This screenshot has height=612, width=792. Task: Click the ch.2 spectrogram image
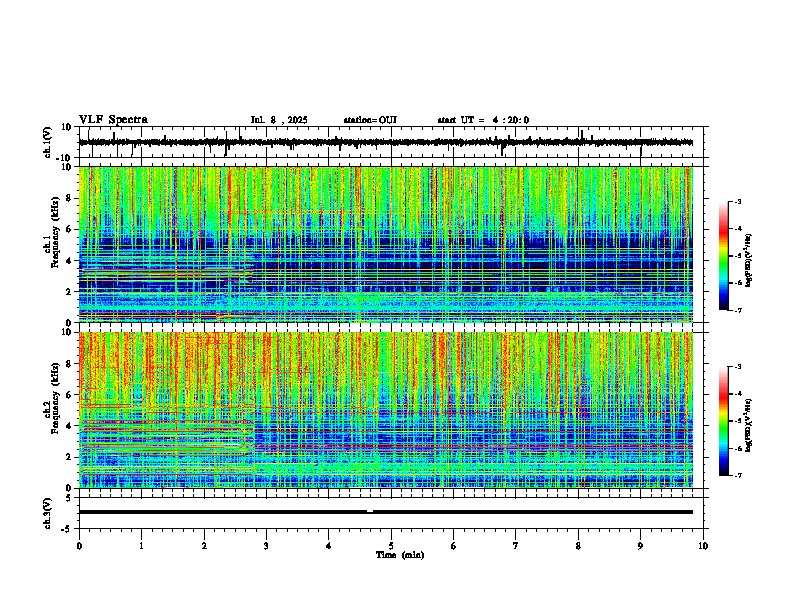click(385, 410)
